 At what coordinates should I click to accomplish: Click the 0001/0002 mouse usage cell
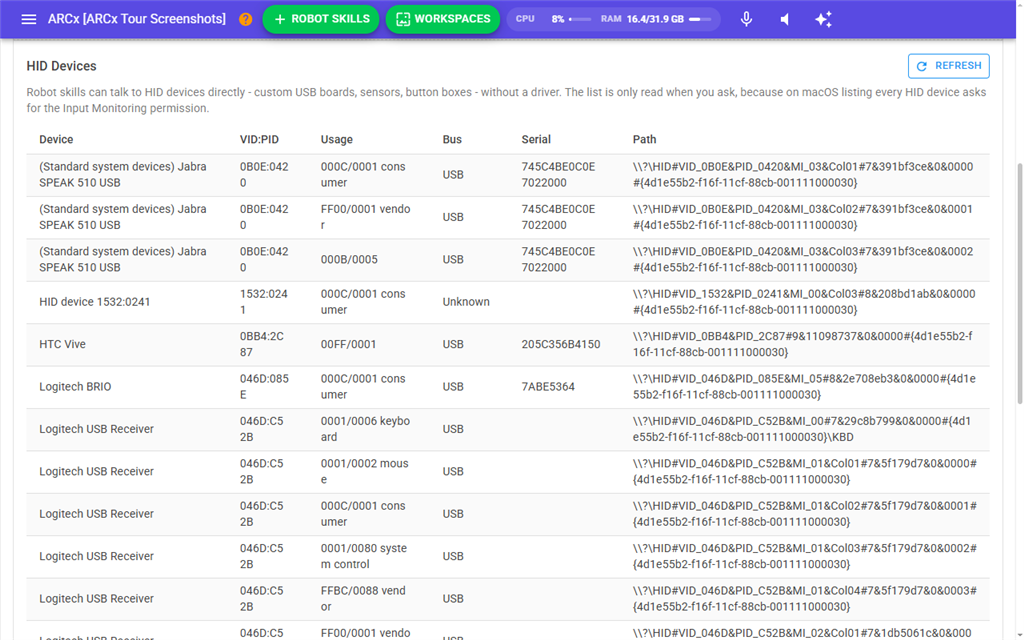[x=364, y=472]
